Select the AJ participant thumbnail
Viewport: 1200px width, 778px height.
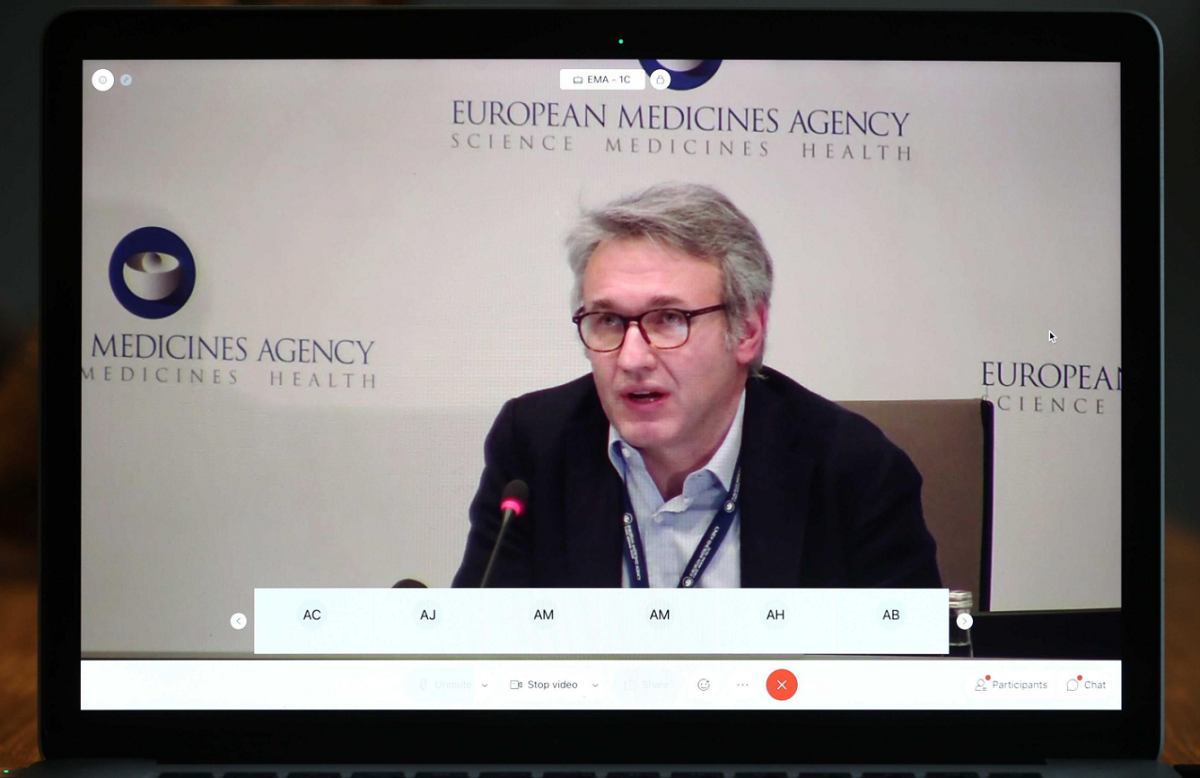click(428, 621)
